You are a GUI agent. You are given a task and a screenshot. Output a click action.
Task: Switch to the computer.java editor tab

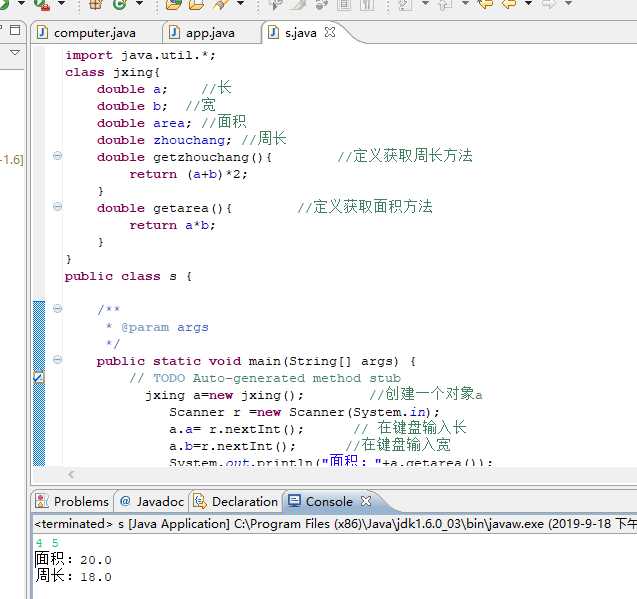coord(95,33)
